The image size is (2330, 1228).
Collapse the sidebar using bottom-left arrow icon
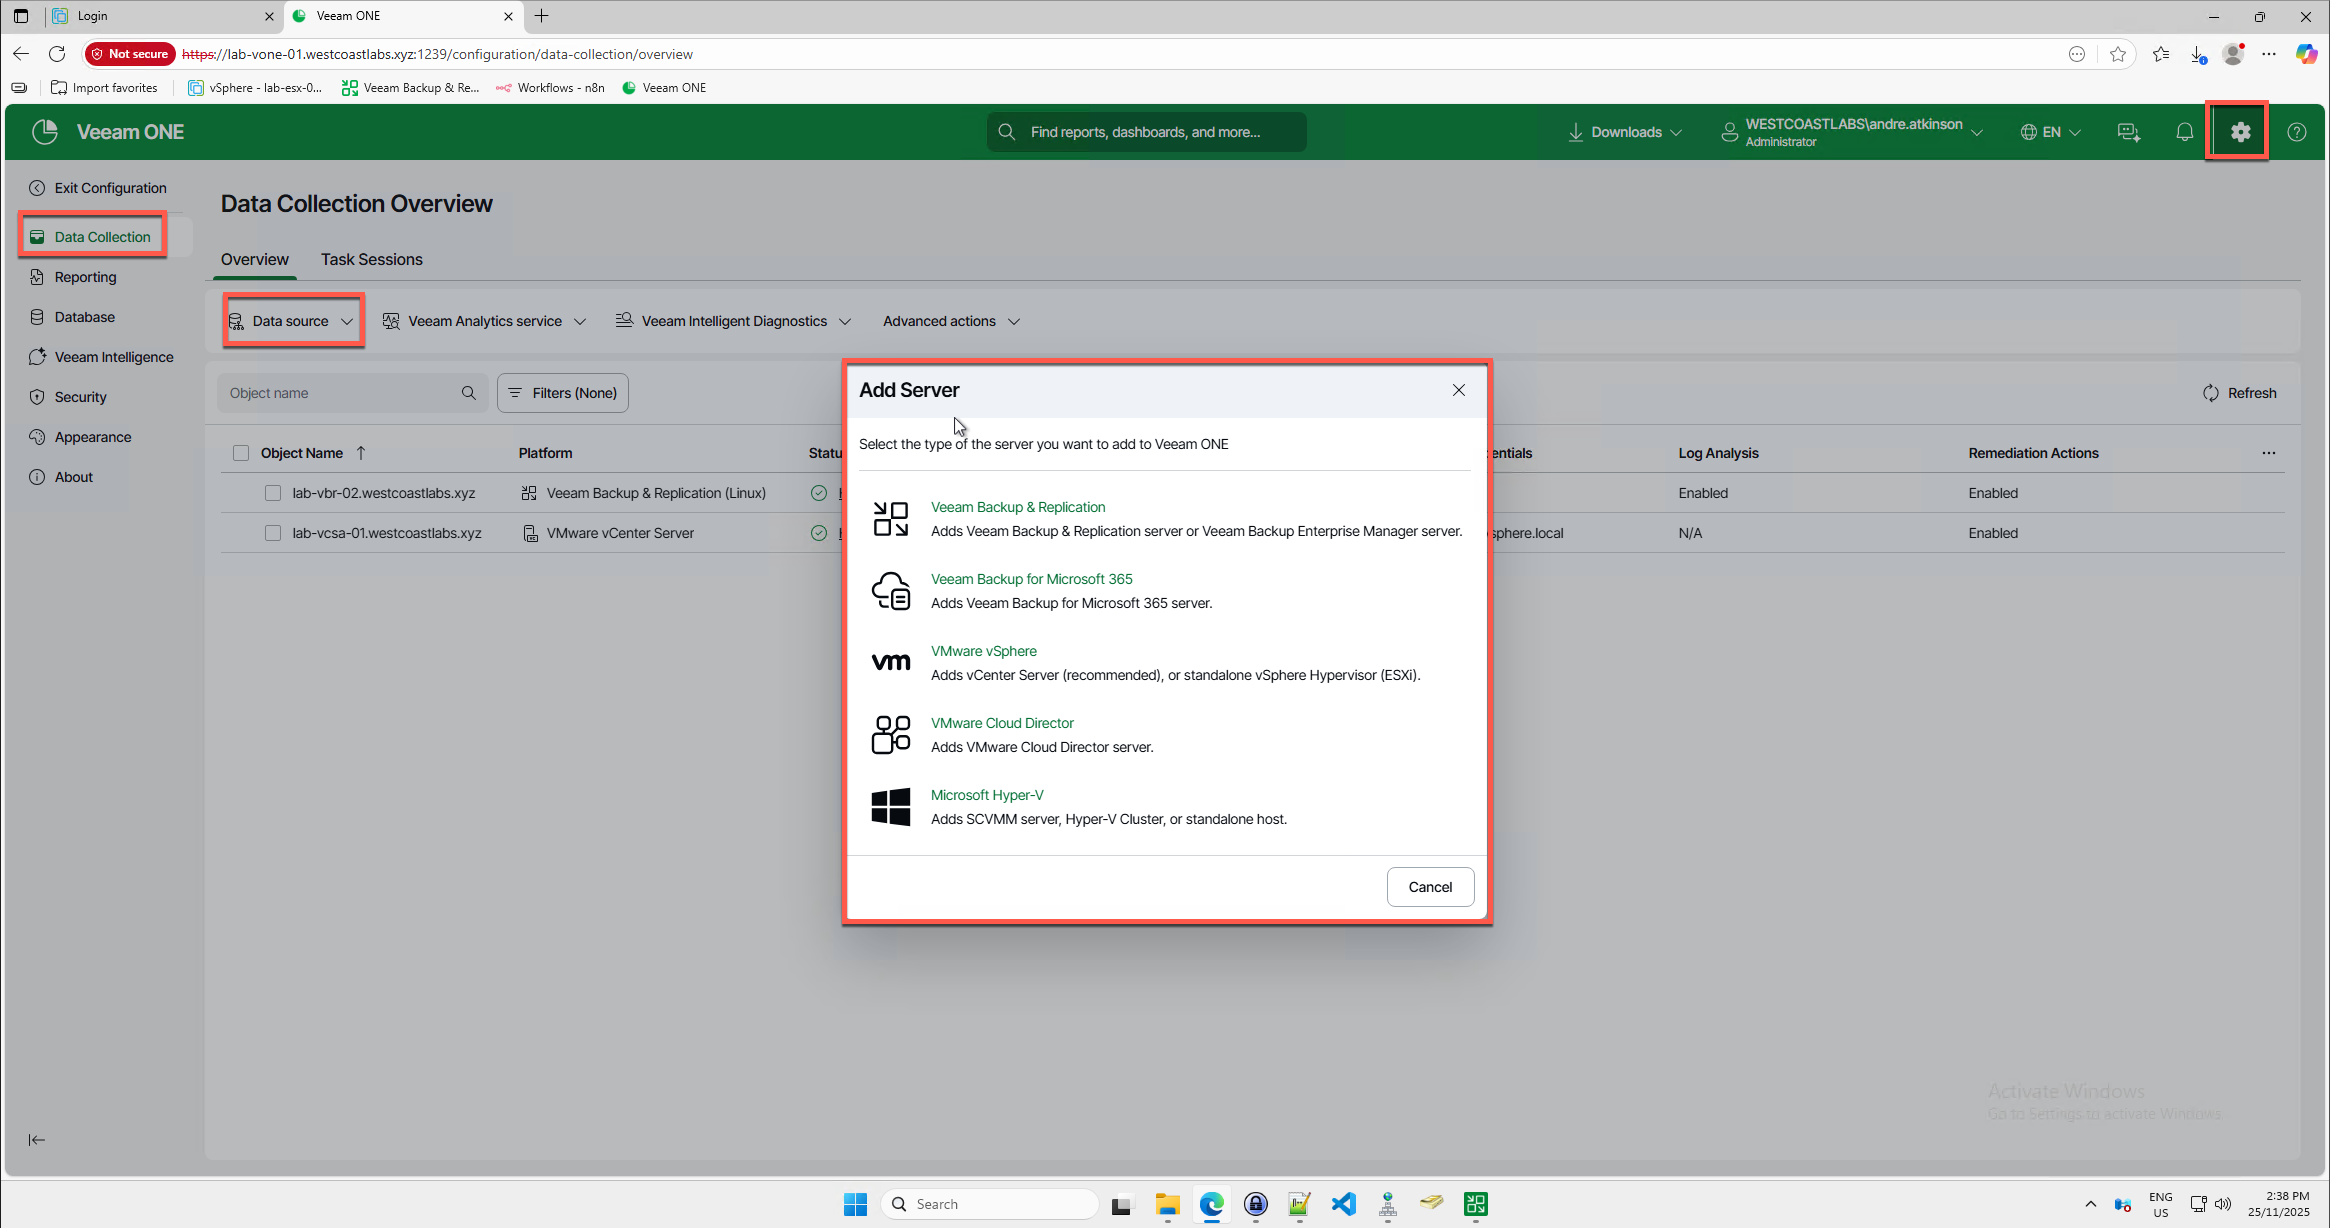37,1140
